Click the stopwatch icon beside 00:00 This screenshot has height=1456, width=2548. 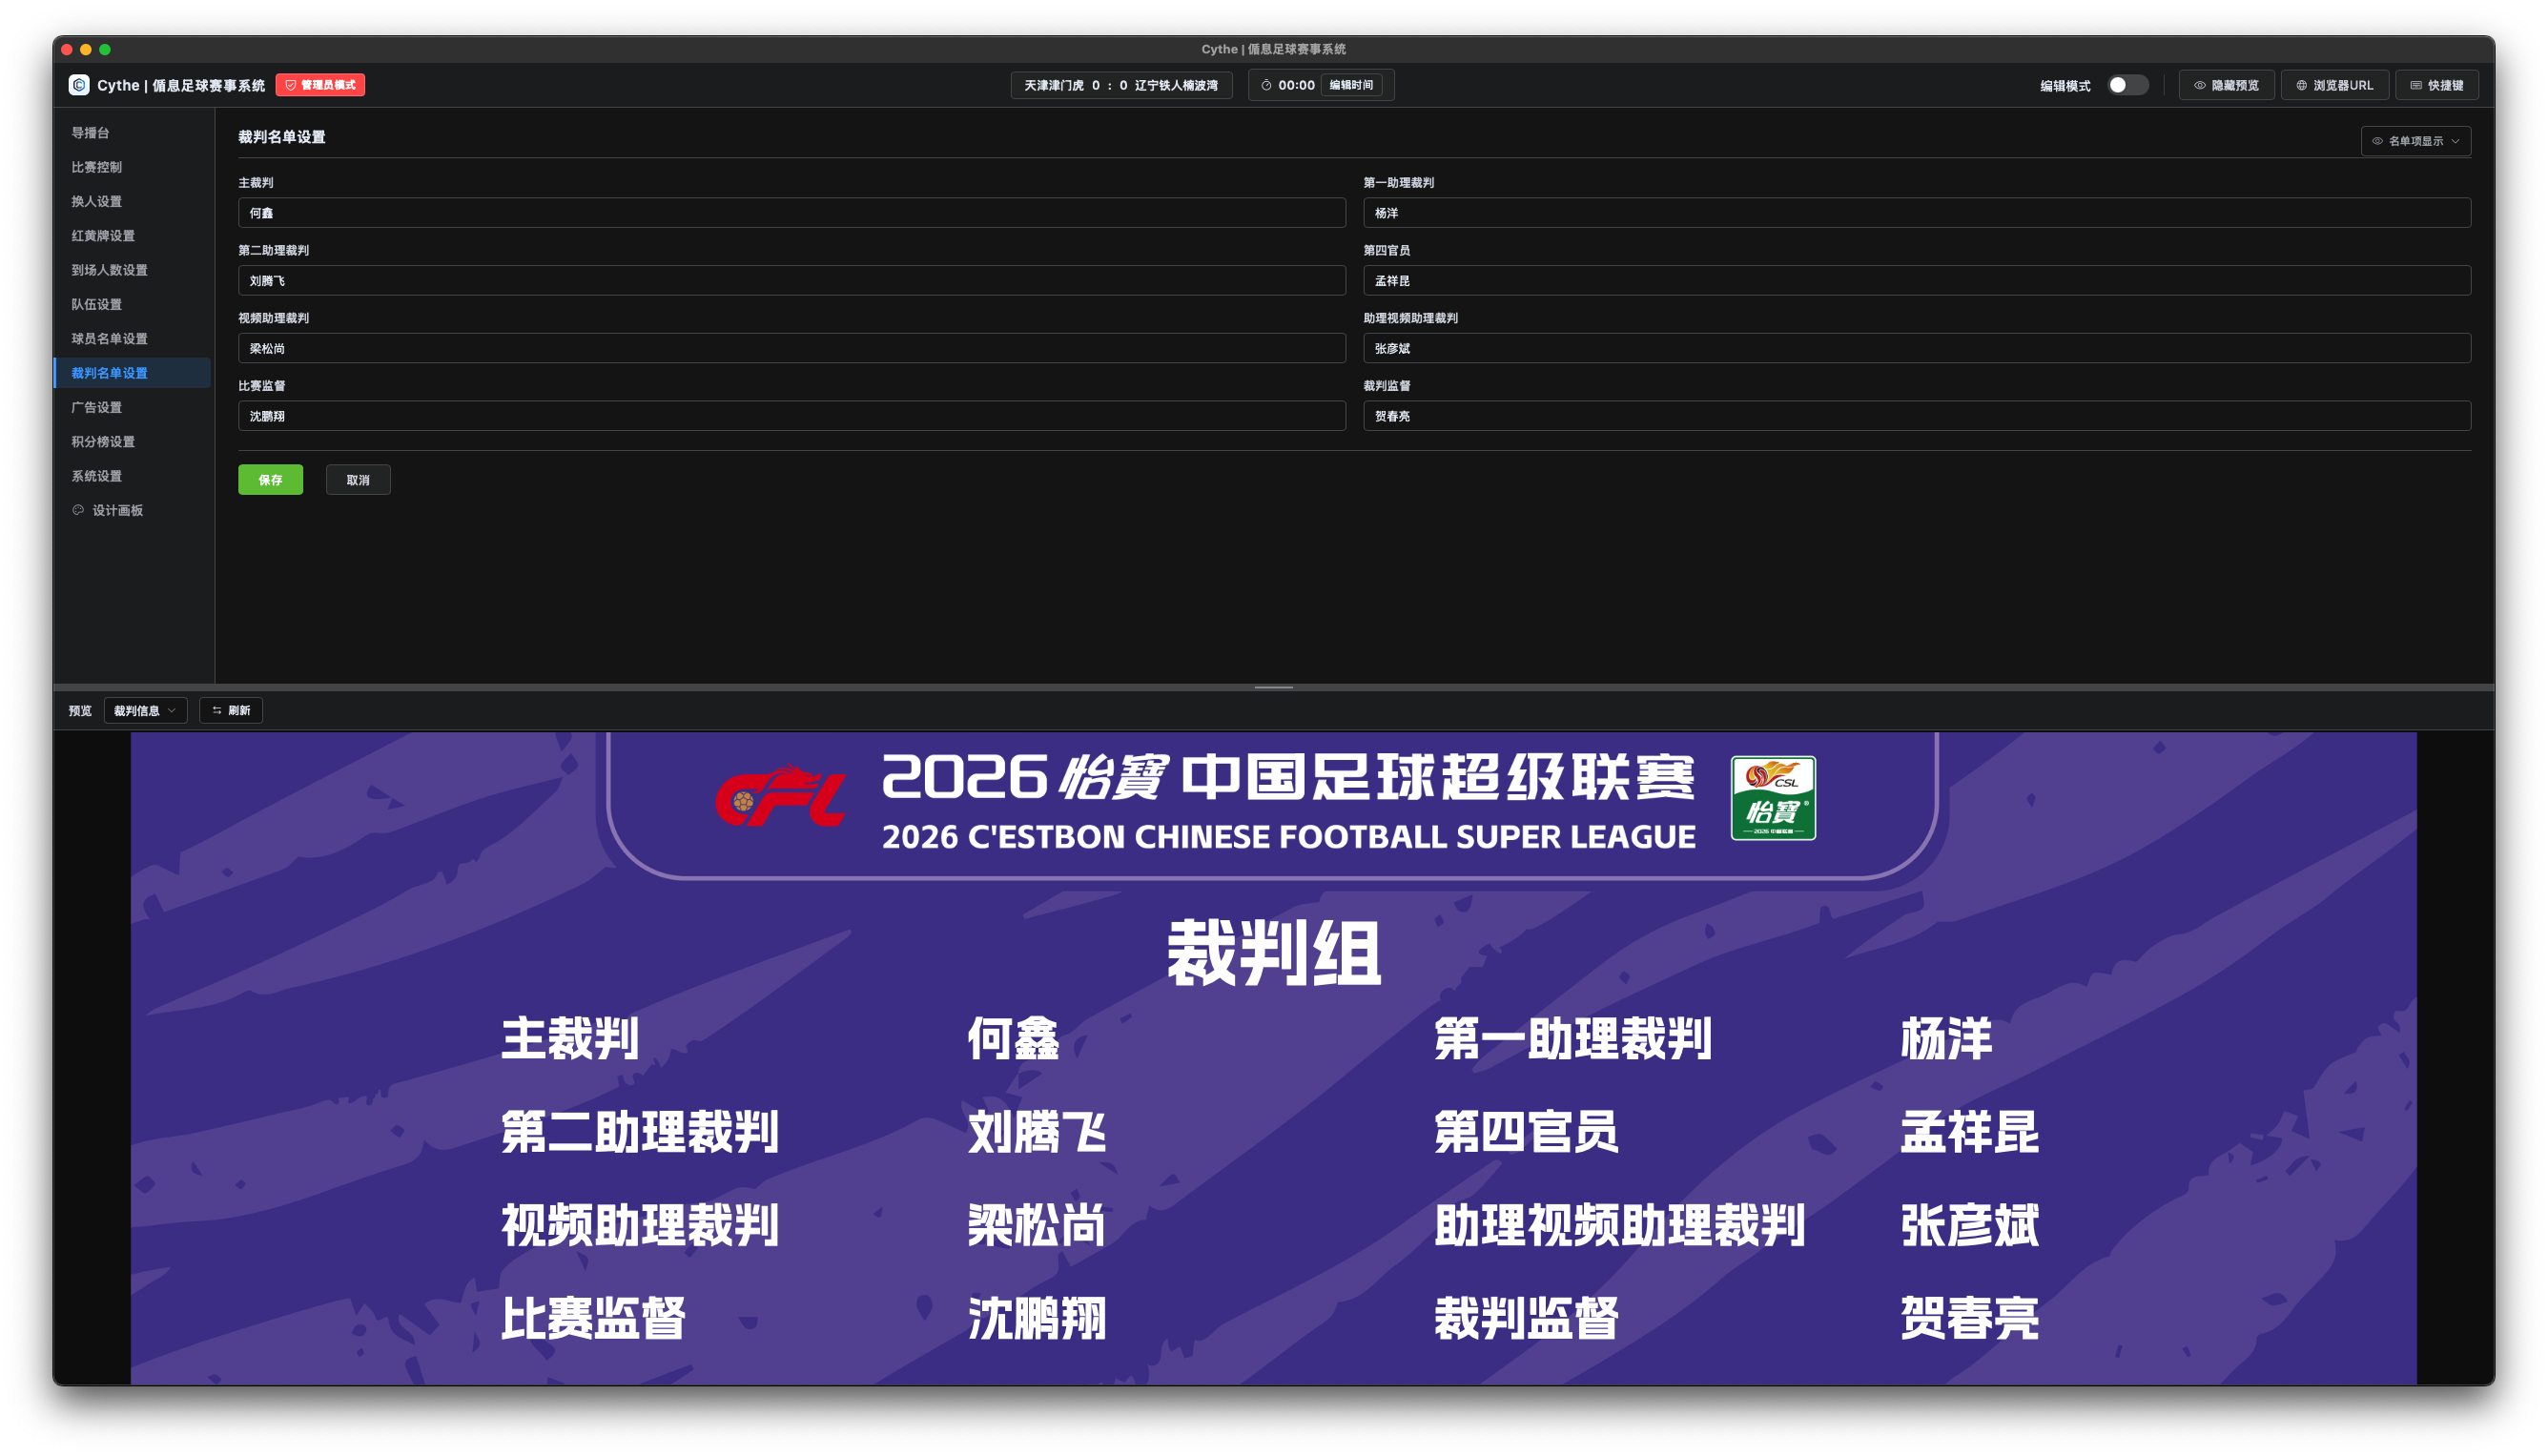[1266, 85]
